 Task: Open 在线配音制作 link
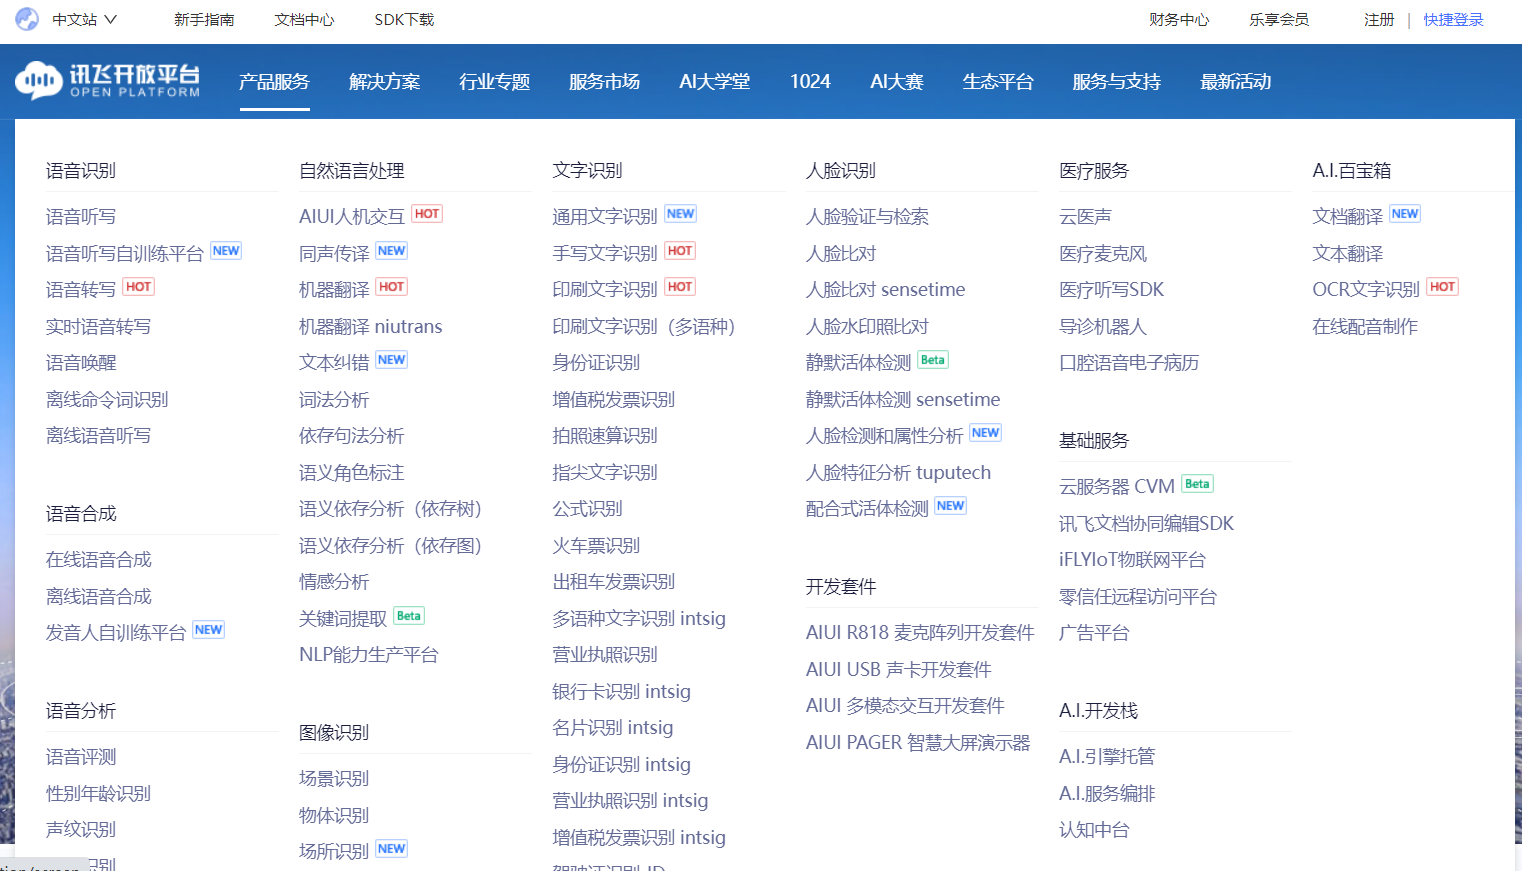point(1365,326)
